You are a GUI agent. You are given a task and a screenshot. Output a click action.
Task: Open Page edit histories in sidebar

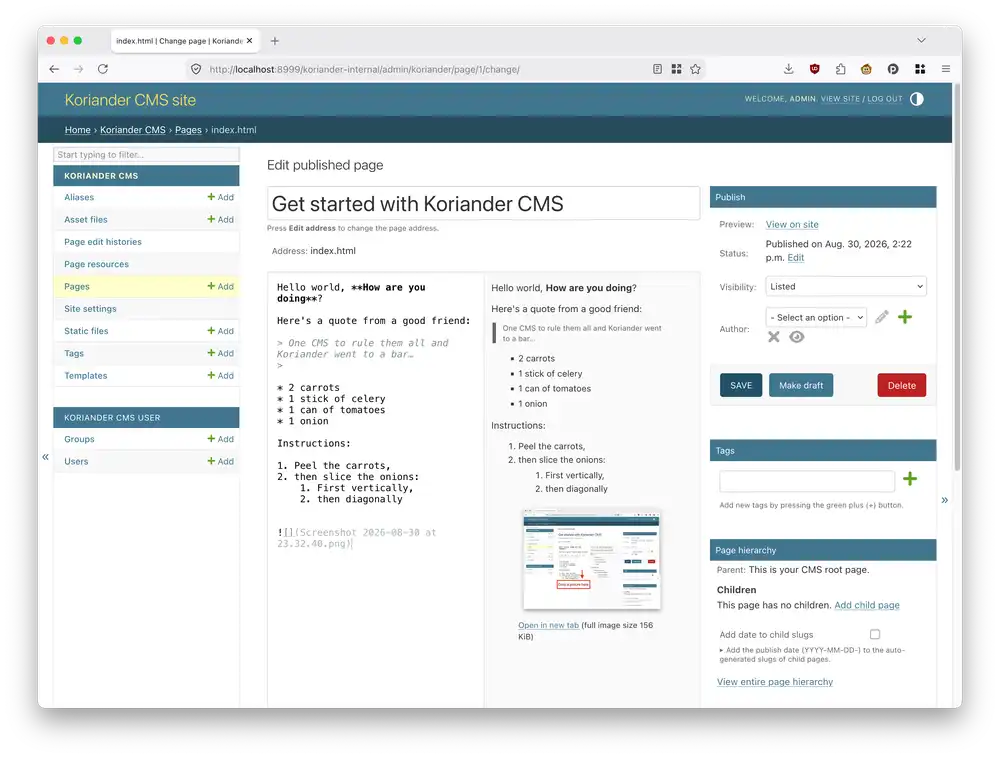[103, 242]
